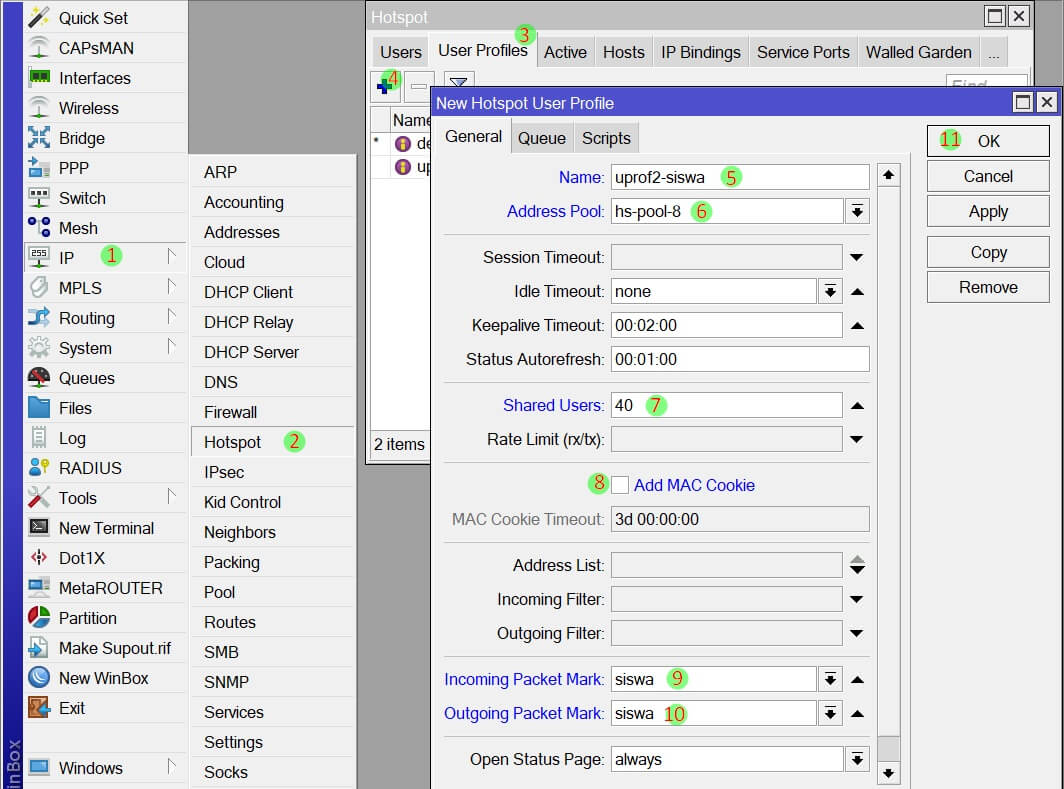Select Hotspot from the IP submenu
The image size is (1064, 789).
tap(232, 442)
